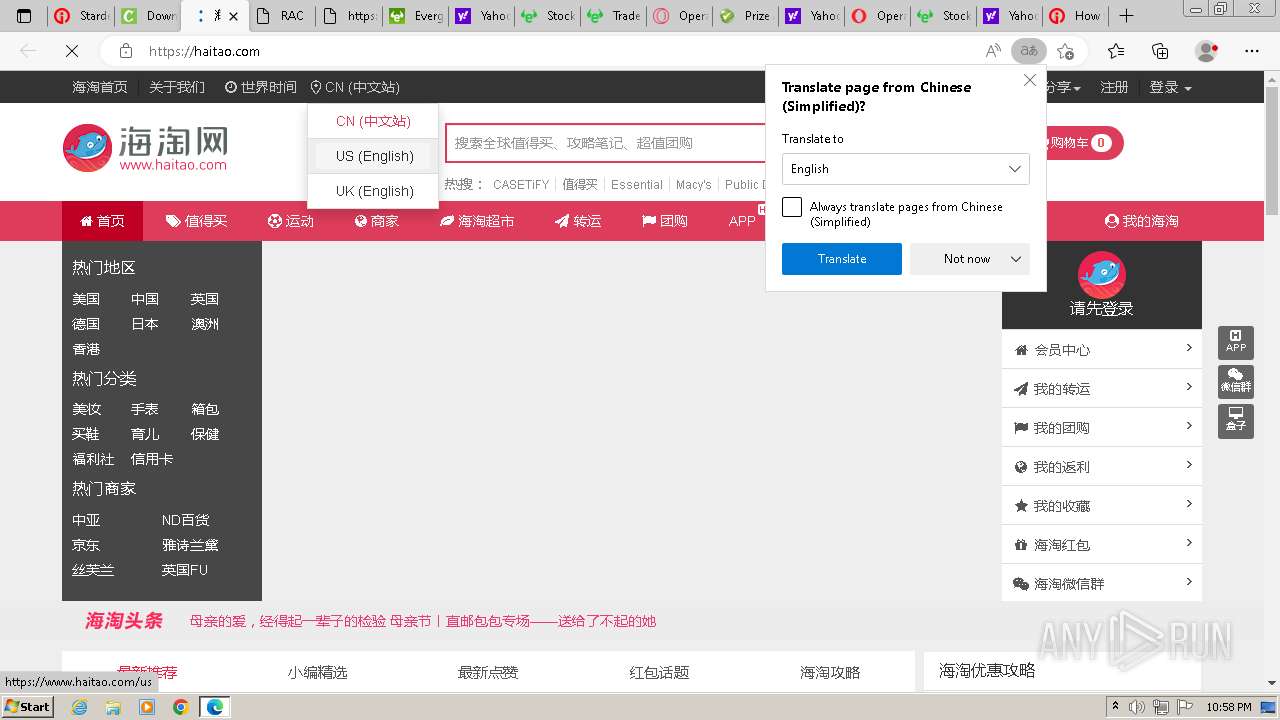Image resolution: width=1280 pixels, height=720 pixels.
Task: Expand the 会员中心 row
Action: pos(1101,350)
